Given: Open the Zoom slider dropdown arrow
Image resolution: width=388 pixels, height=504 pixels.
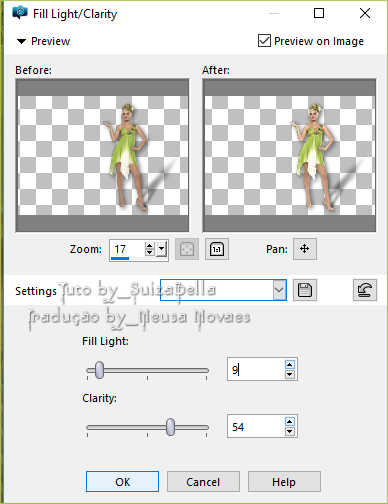Looking at the screenshot, I should coord(161,249).
